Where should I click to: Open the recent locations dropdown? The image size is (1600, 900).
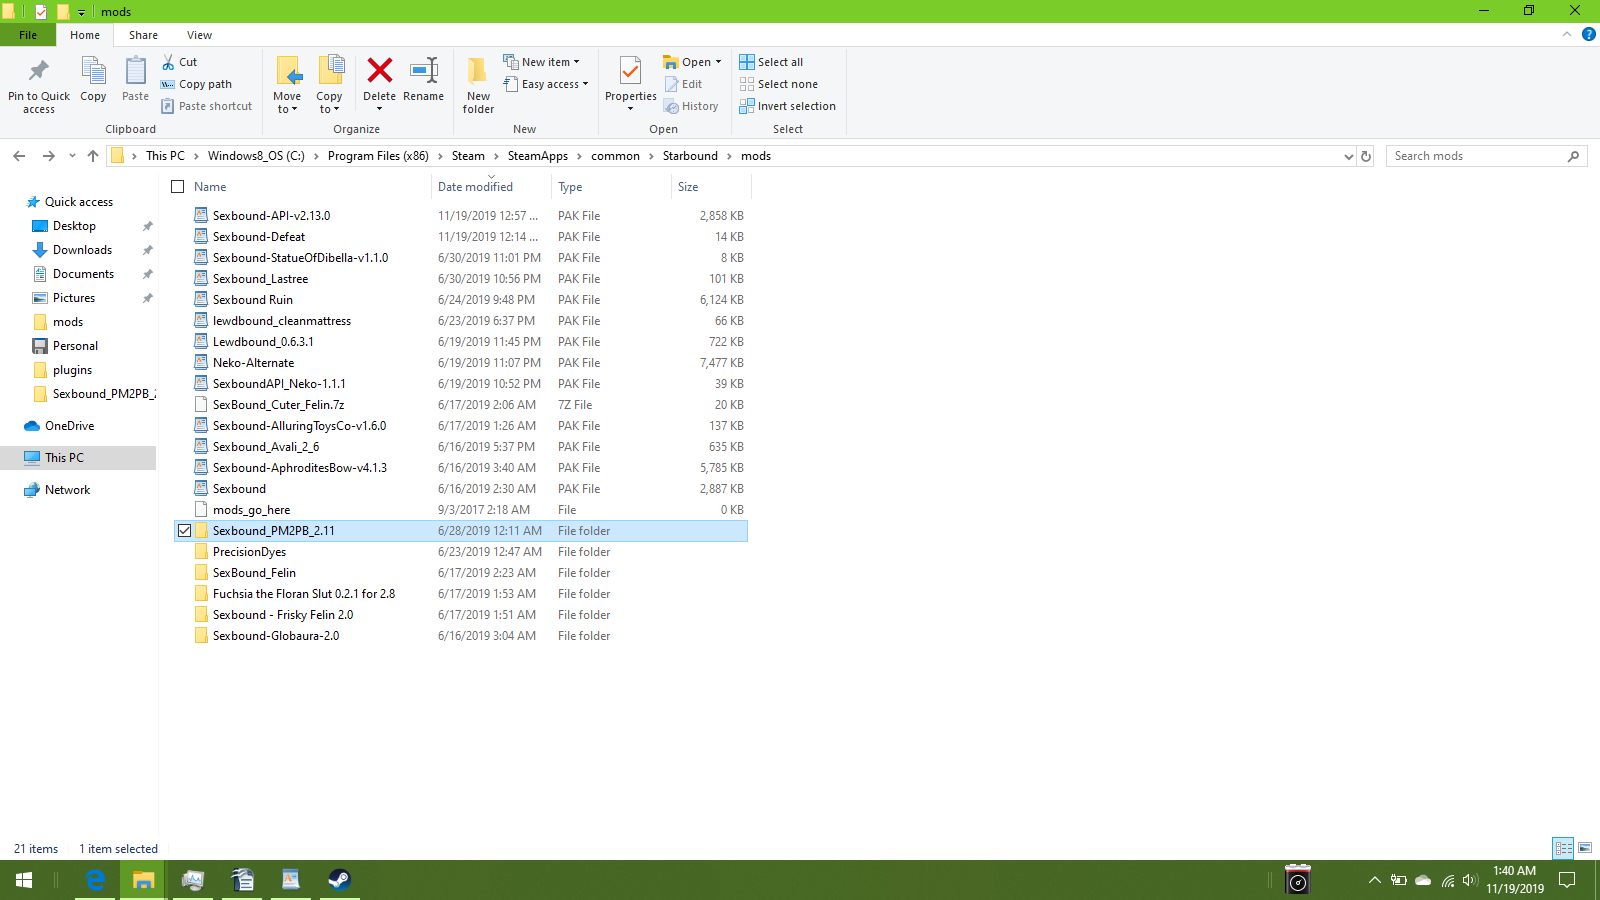point(72,156)
